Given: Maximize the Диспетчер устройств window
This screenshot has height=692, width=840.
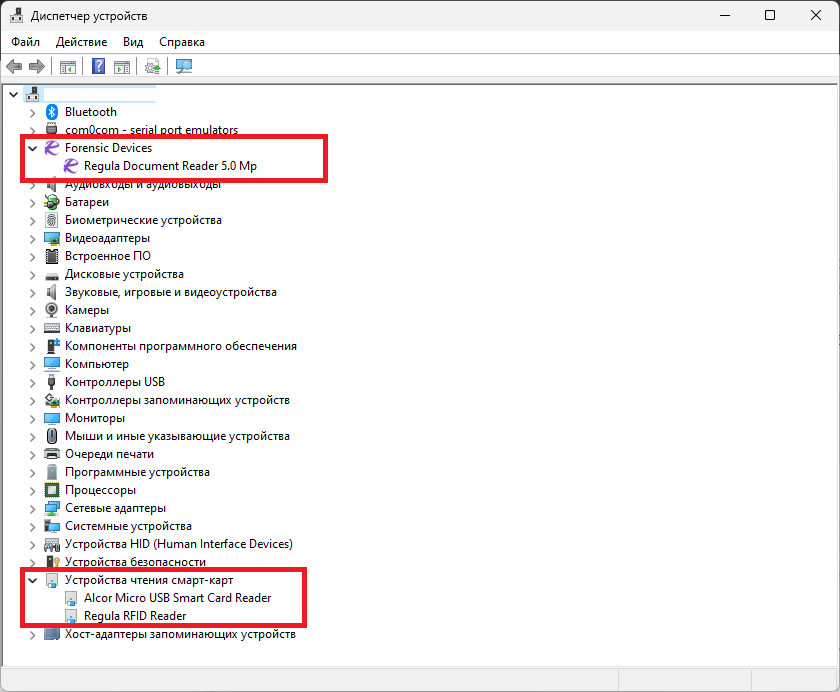Looking at the screenshot, I should (770, 16).
